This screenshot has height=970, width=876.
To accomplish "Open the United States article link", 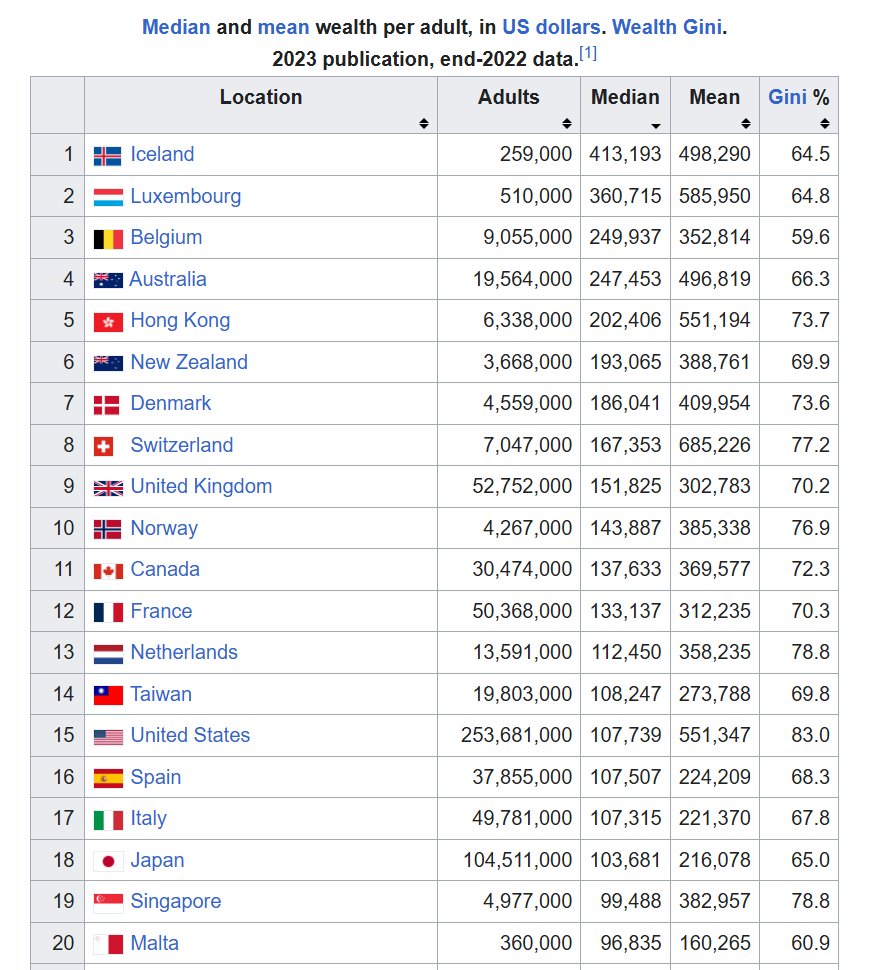I will [x=190, y=735].
